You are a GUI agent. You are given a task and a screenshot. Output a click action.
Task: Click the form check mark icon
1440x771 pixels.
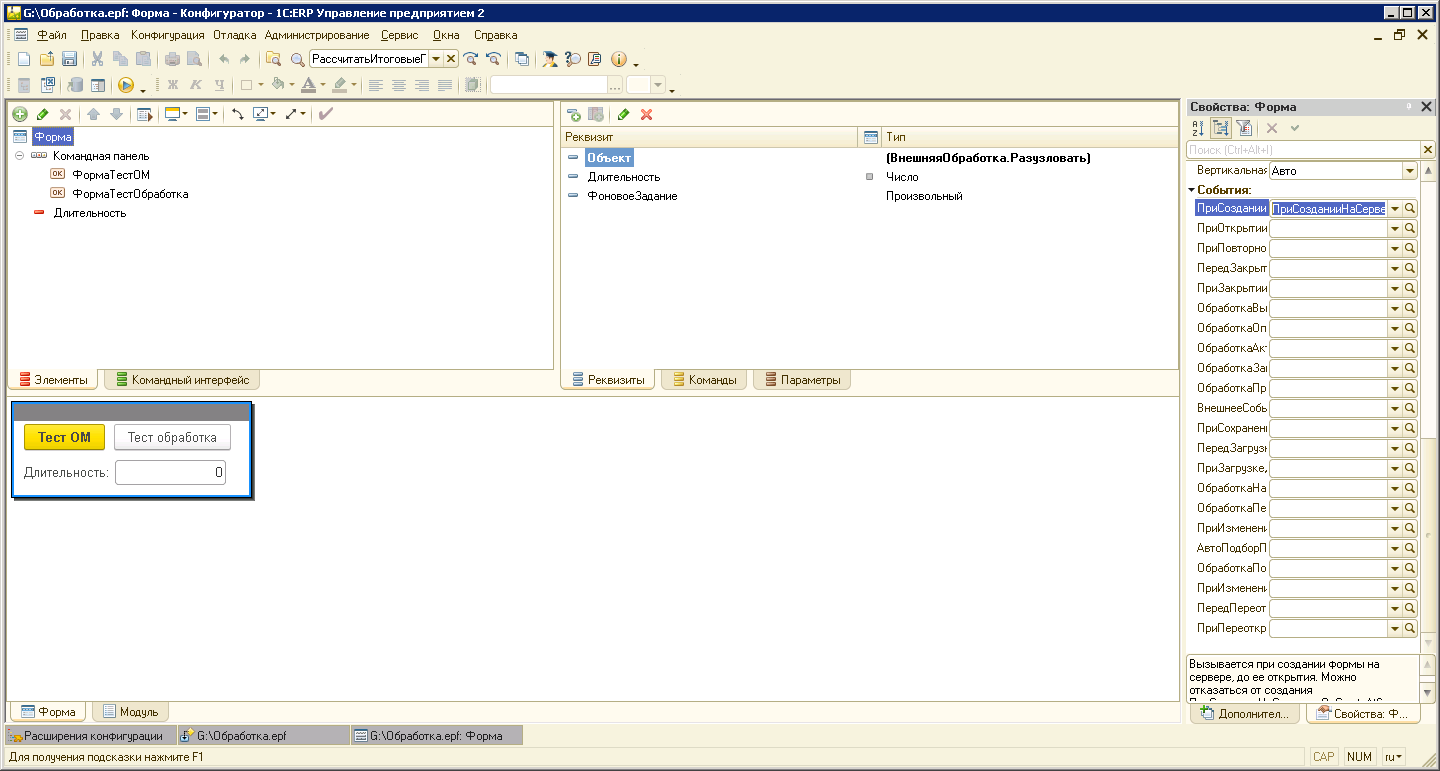pos(325,114)
